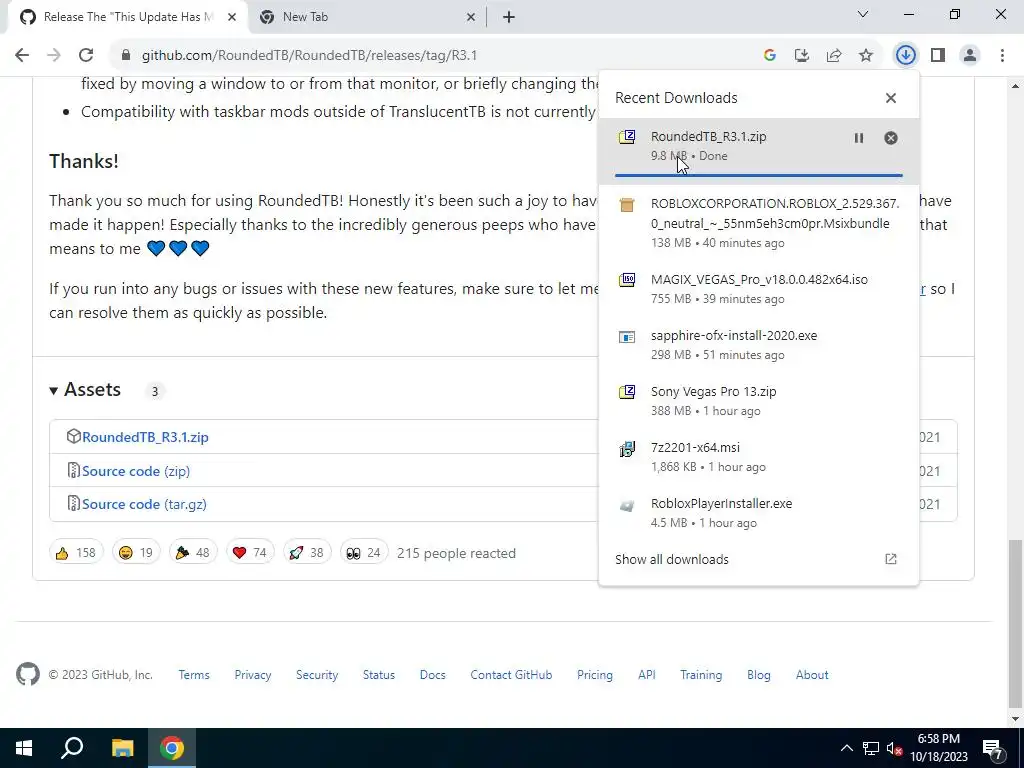Open the Security footer link

click(x=317, y=675)
